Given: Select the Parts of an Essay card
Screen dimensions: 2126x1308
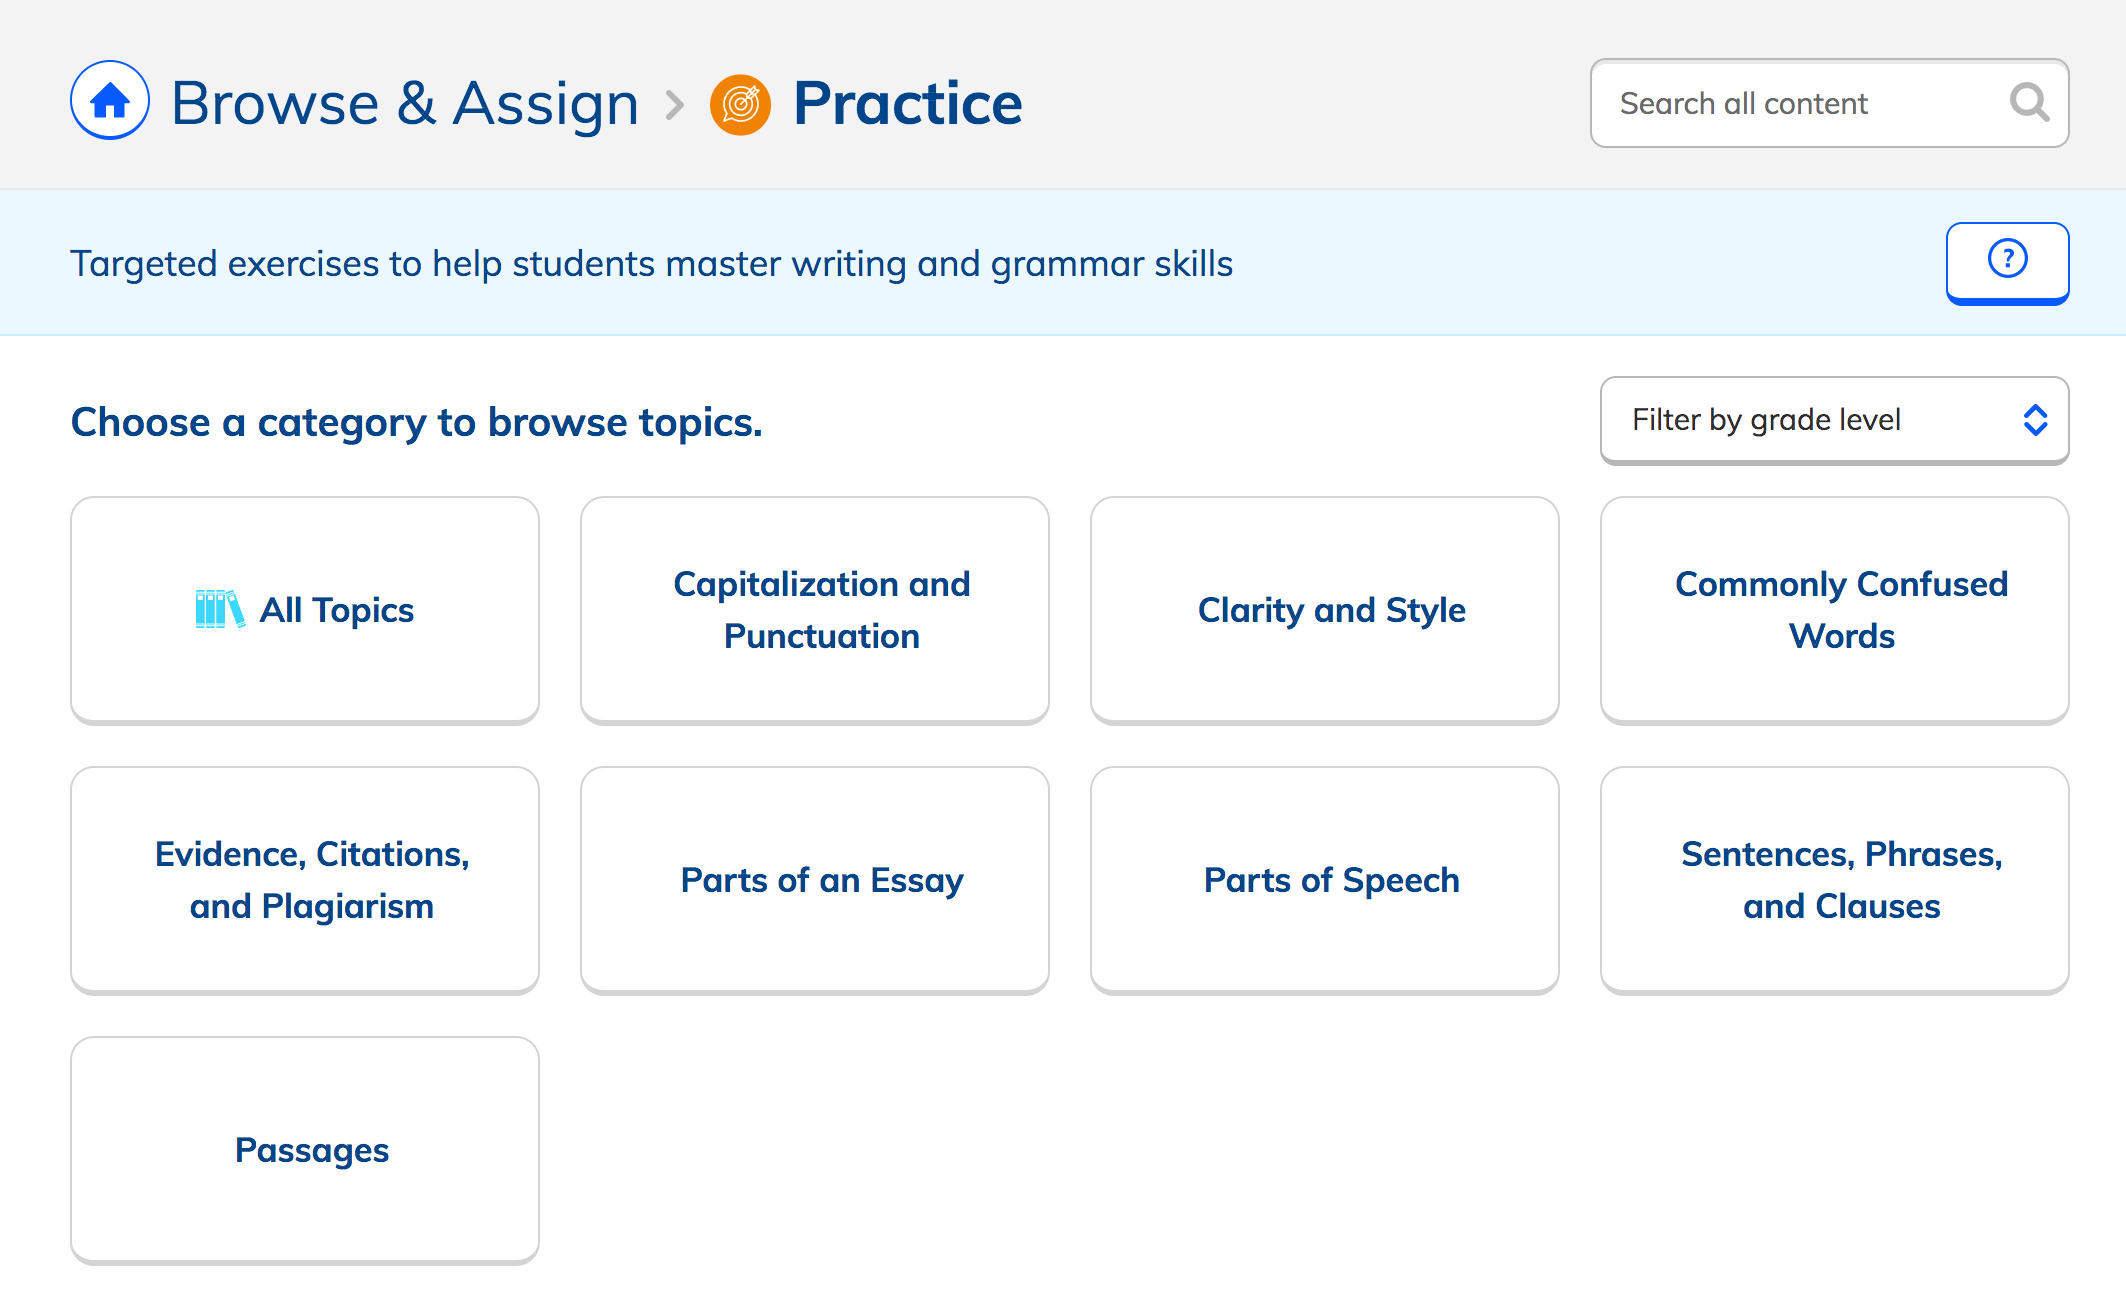Looking at the screenshot, I should 815,880.
